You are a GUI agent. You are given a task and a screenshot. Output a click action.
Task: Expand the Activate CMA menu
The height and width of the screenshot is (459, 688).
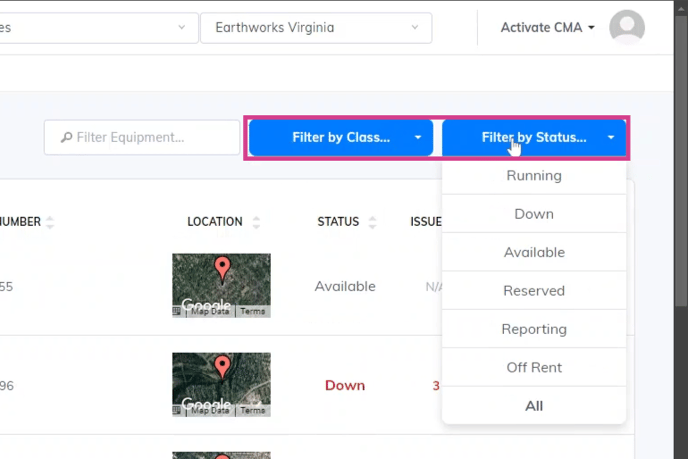click(x=548, y=28)
